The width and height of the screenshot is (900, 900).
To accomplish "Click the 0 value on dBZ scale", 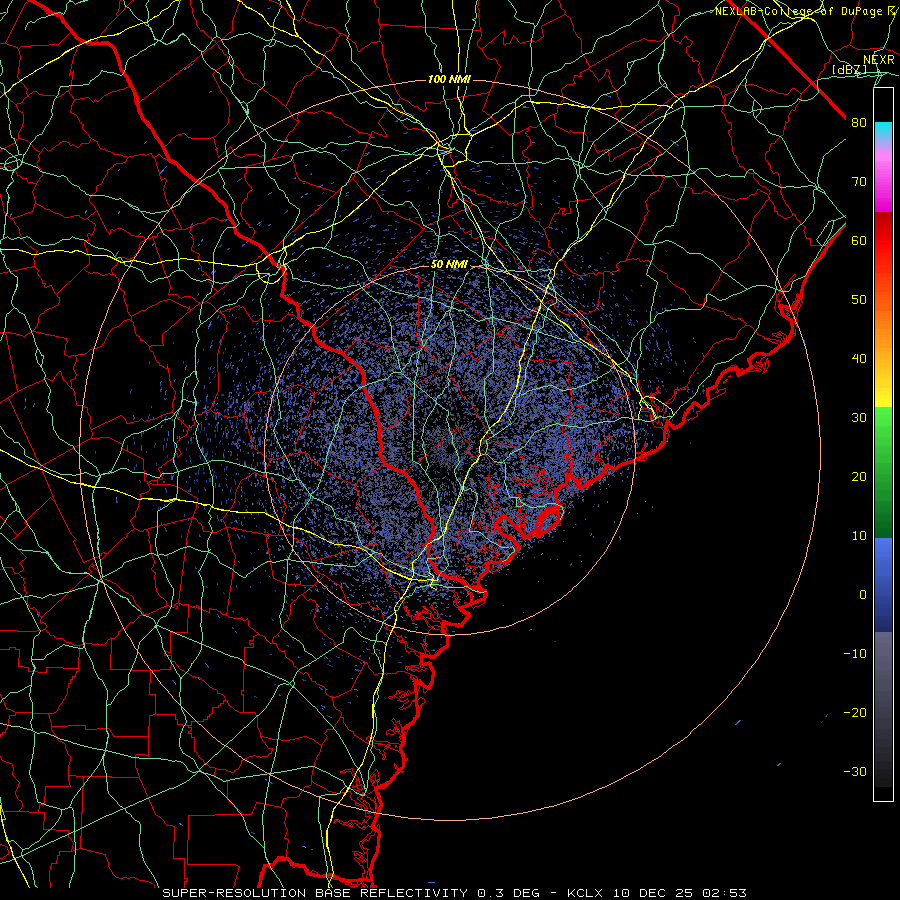I will pos(863,595).
